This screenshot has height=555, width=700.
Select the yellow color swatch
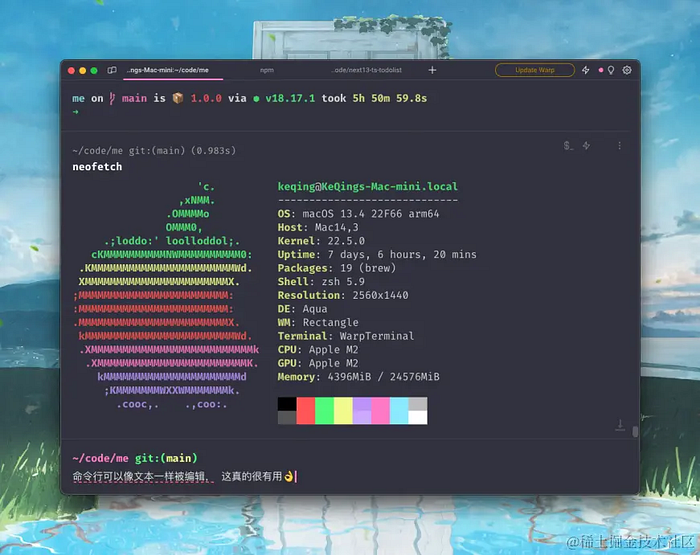[x=343, y=410]
